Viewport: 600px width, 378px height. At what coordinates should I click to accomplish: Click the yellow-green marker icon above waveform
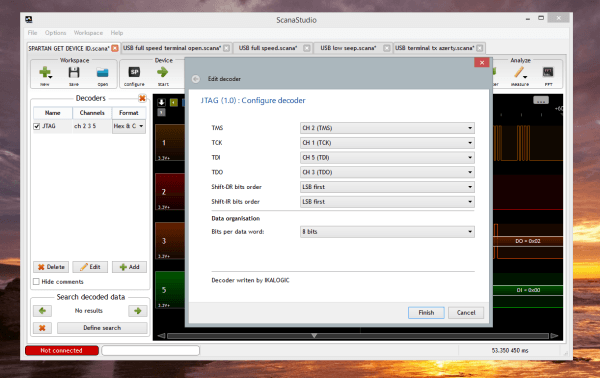click(174, 103)
